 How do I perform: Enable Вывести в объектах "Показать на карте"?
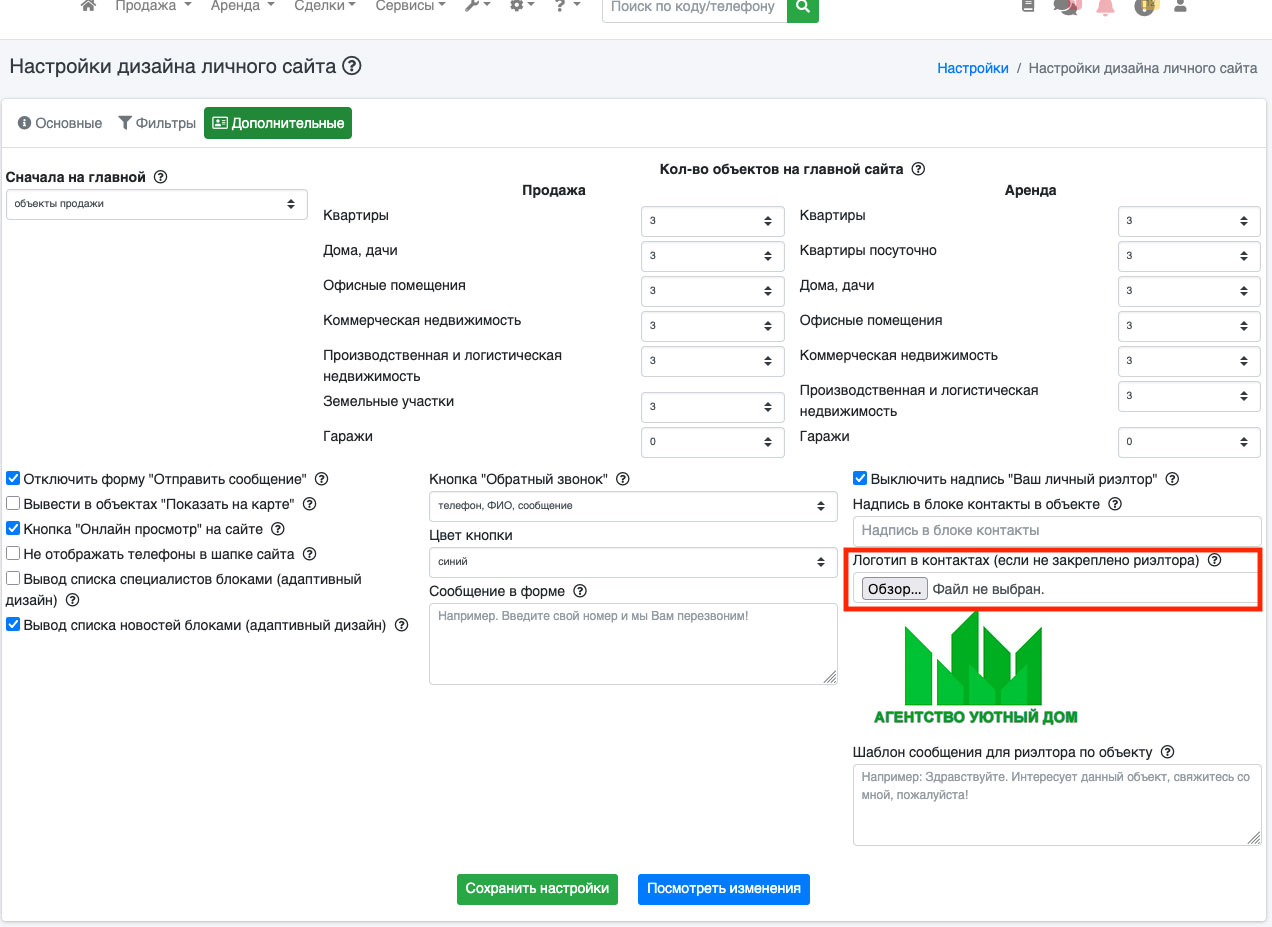tap(14, 504)
